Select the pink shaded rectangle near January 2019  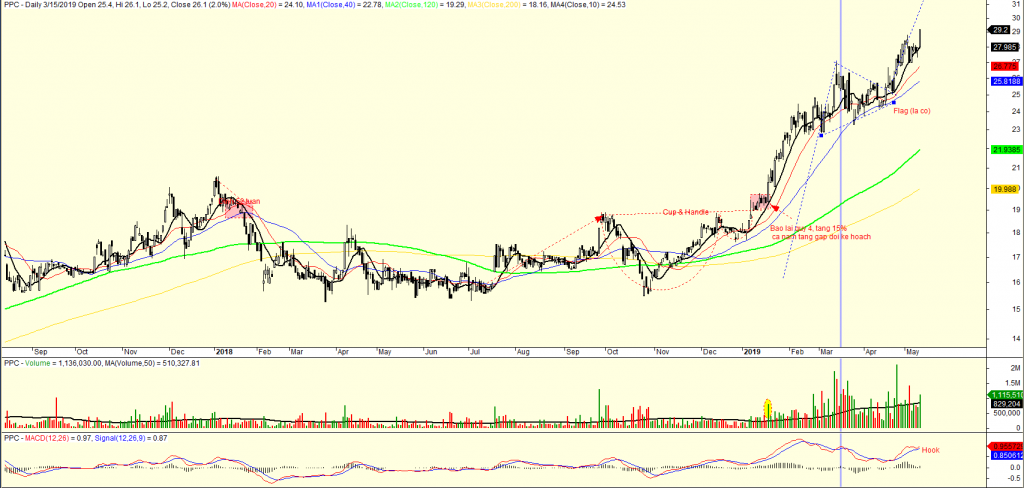pyautogui.click(x=760, y=201)
